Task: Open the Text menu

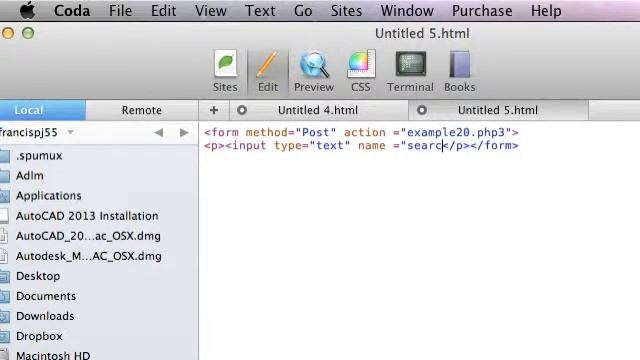Action: [x=260, y=11]
